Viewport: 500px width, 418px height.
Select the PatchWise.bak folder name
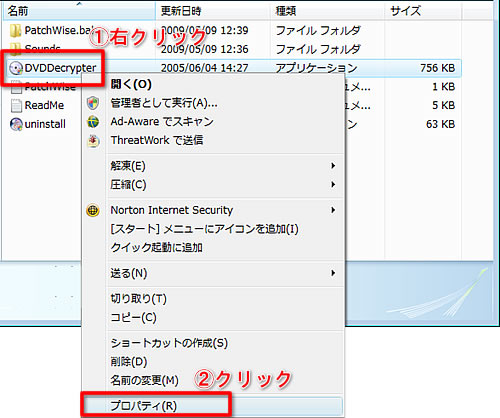[58, 31]
